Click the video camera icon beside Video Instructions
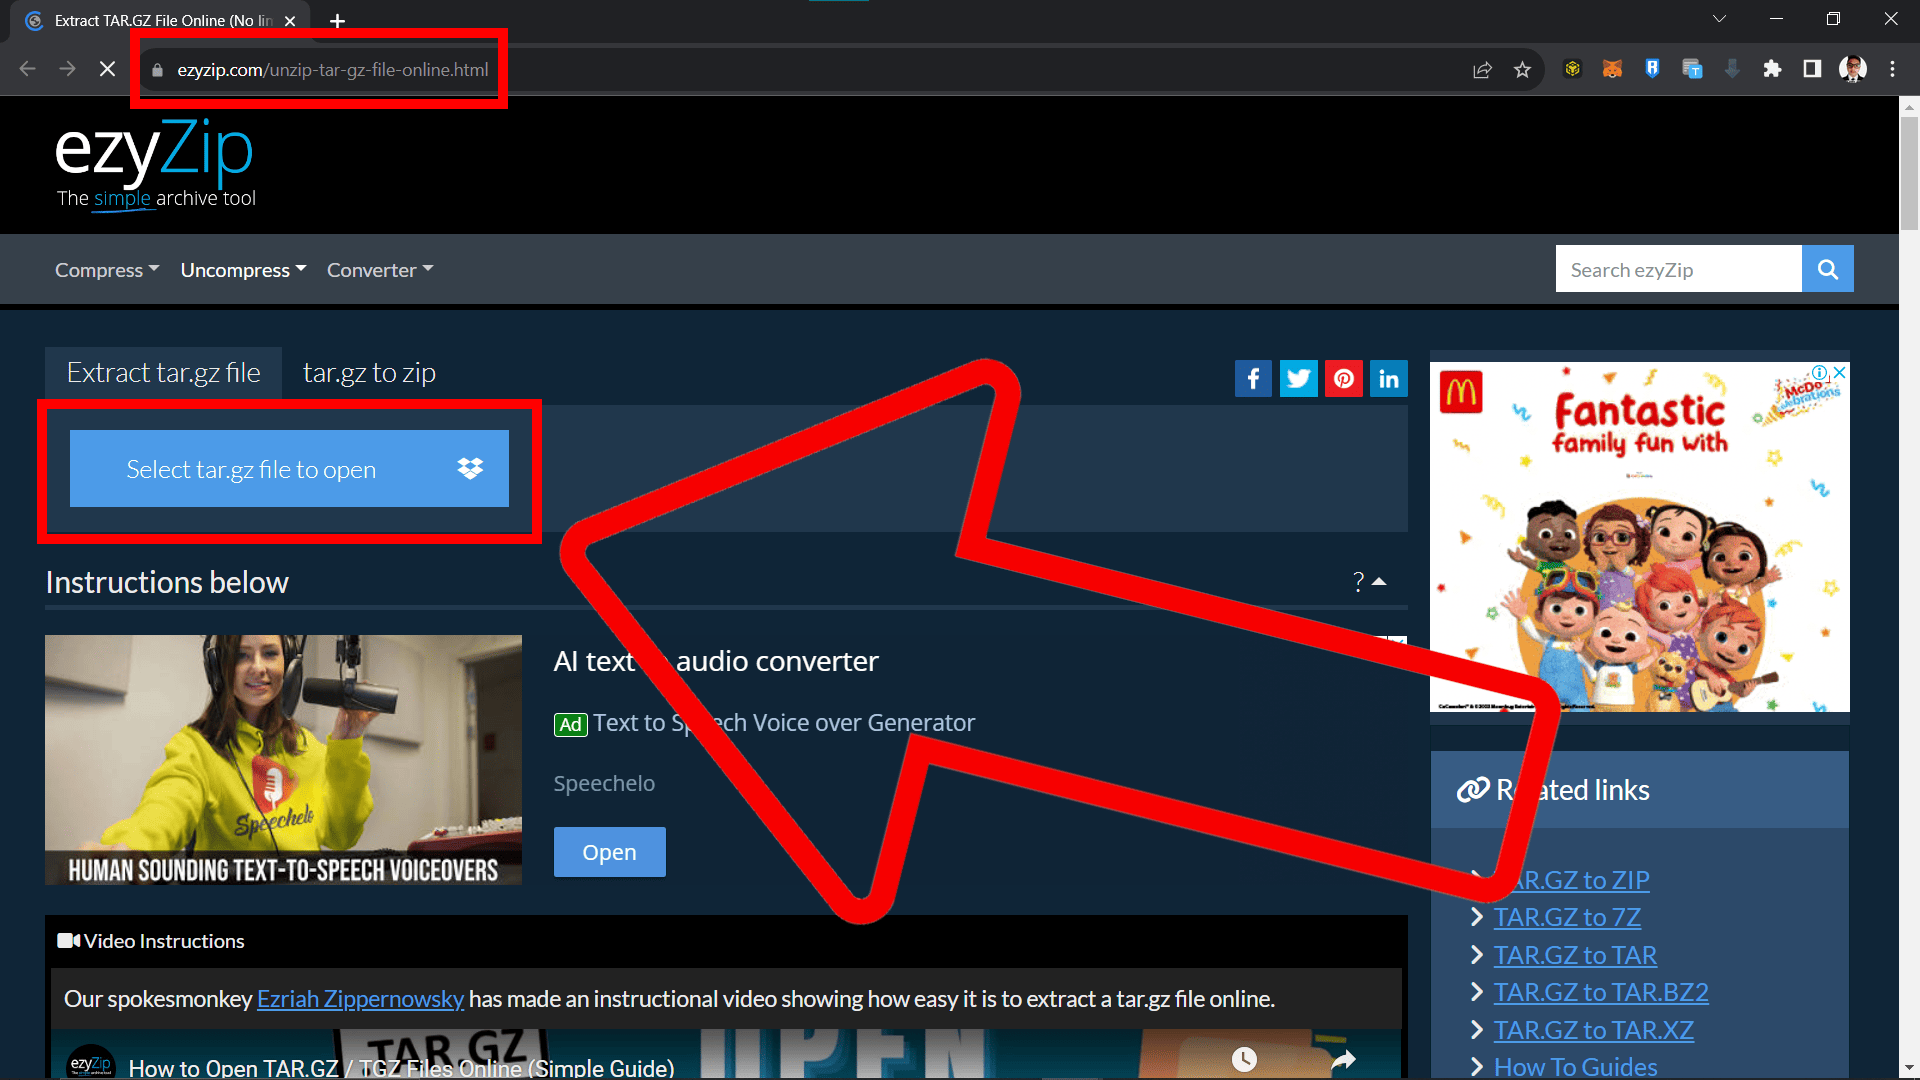1920x1080 pixels. [67, 940]
